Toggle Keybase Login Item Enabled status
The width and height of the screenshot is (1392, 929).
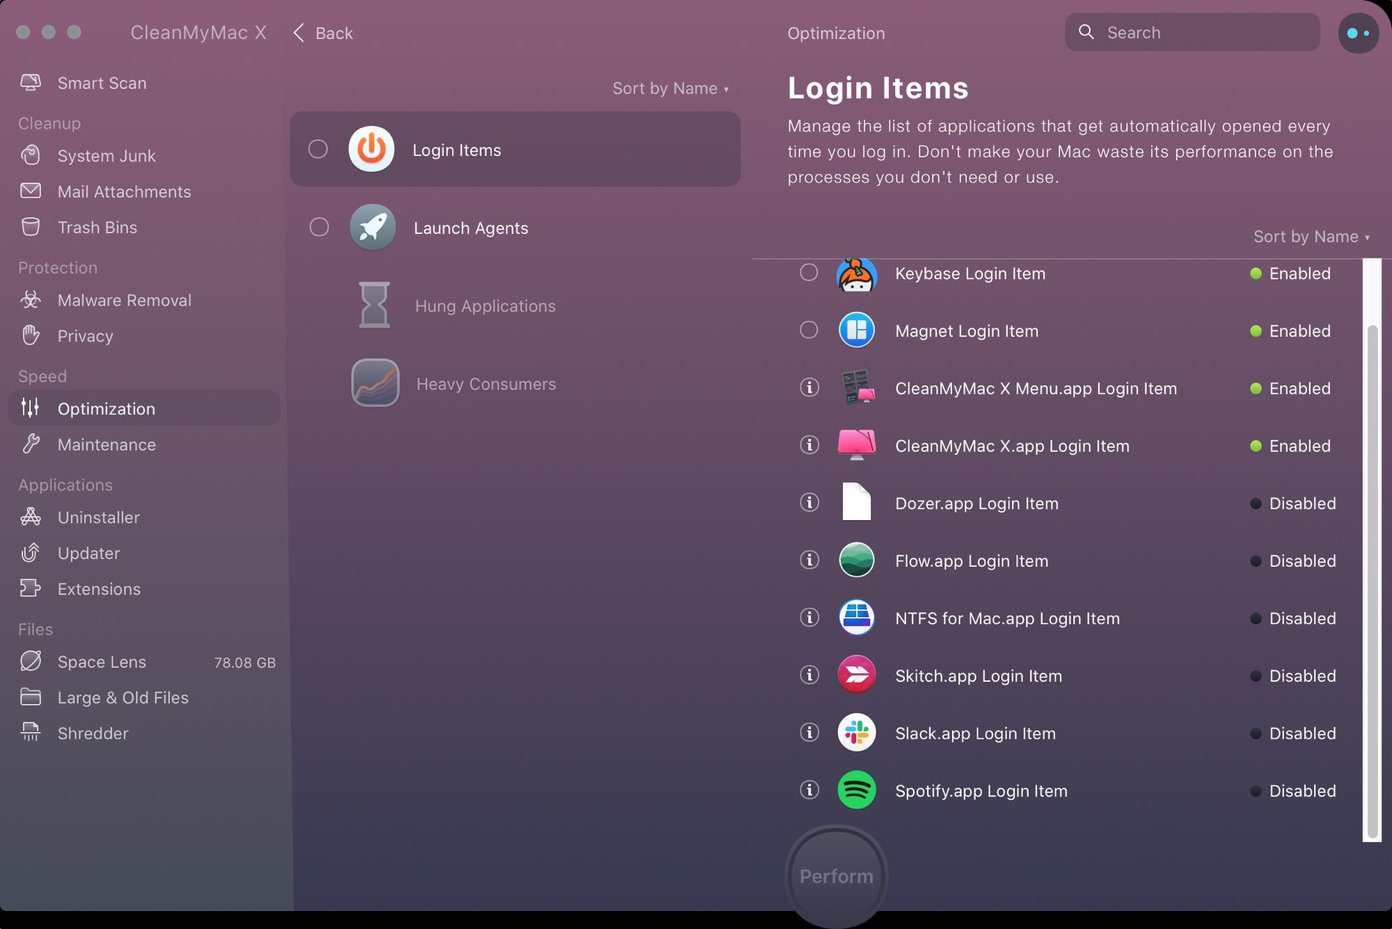coord(1290,273)
